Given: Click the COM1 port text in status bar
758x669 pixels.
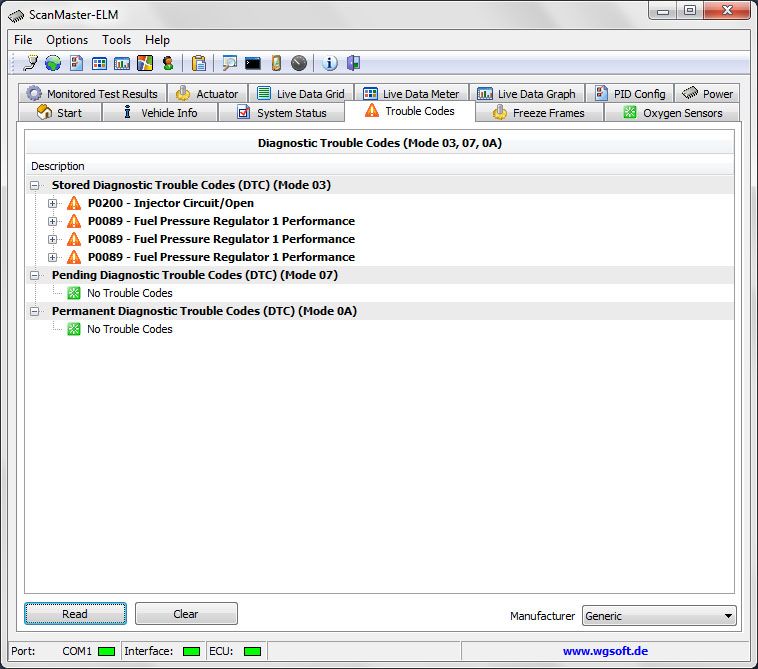Looking at the screenshot, I should (77, 651).
